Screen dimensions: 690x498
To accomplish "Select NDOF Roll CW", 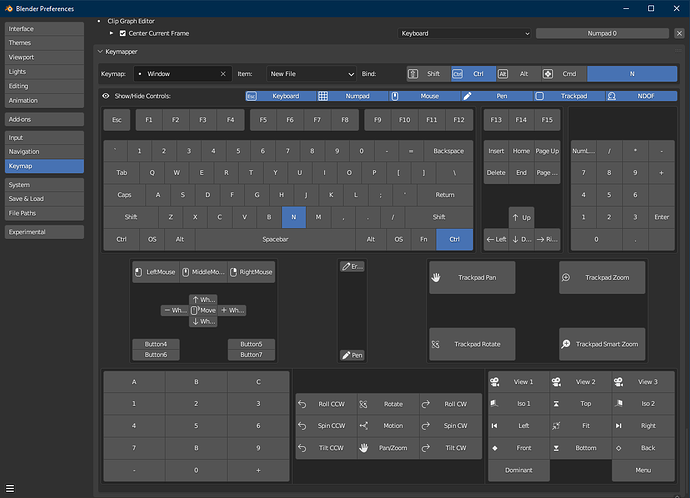I will 451,404.
